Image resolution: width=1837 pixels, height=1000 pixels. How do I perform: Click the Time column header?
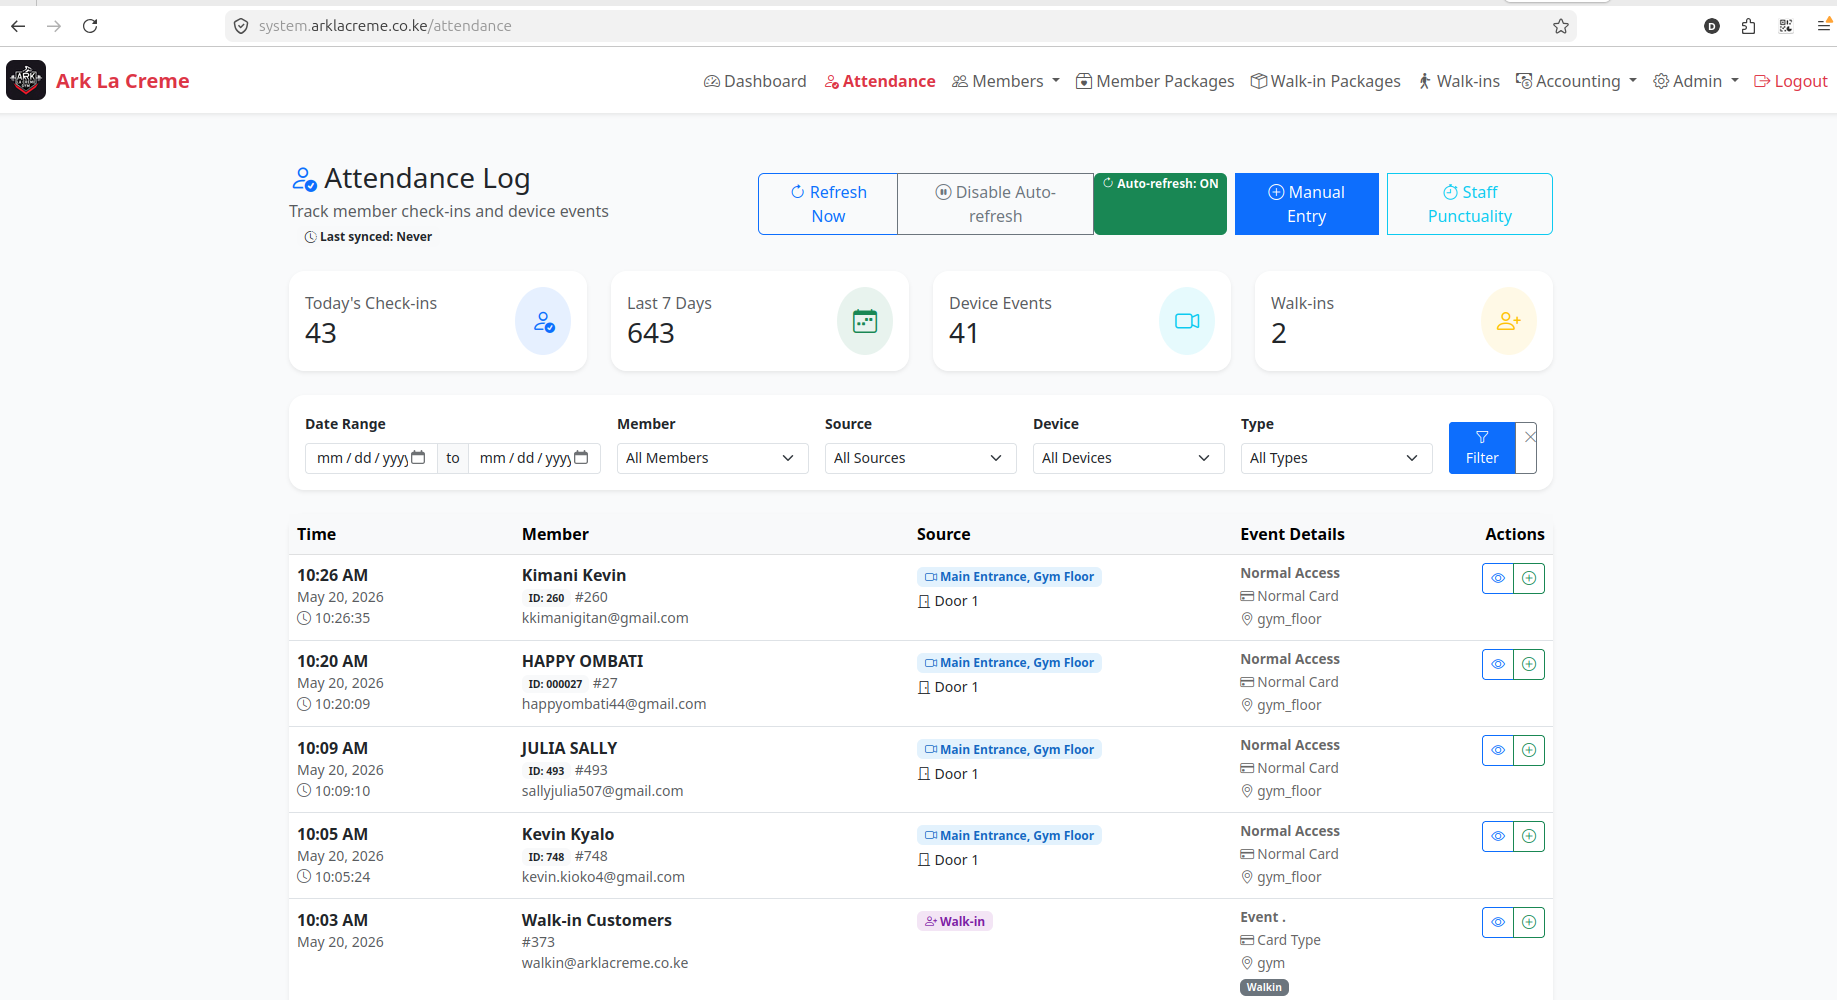tap(316, 534)
